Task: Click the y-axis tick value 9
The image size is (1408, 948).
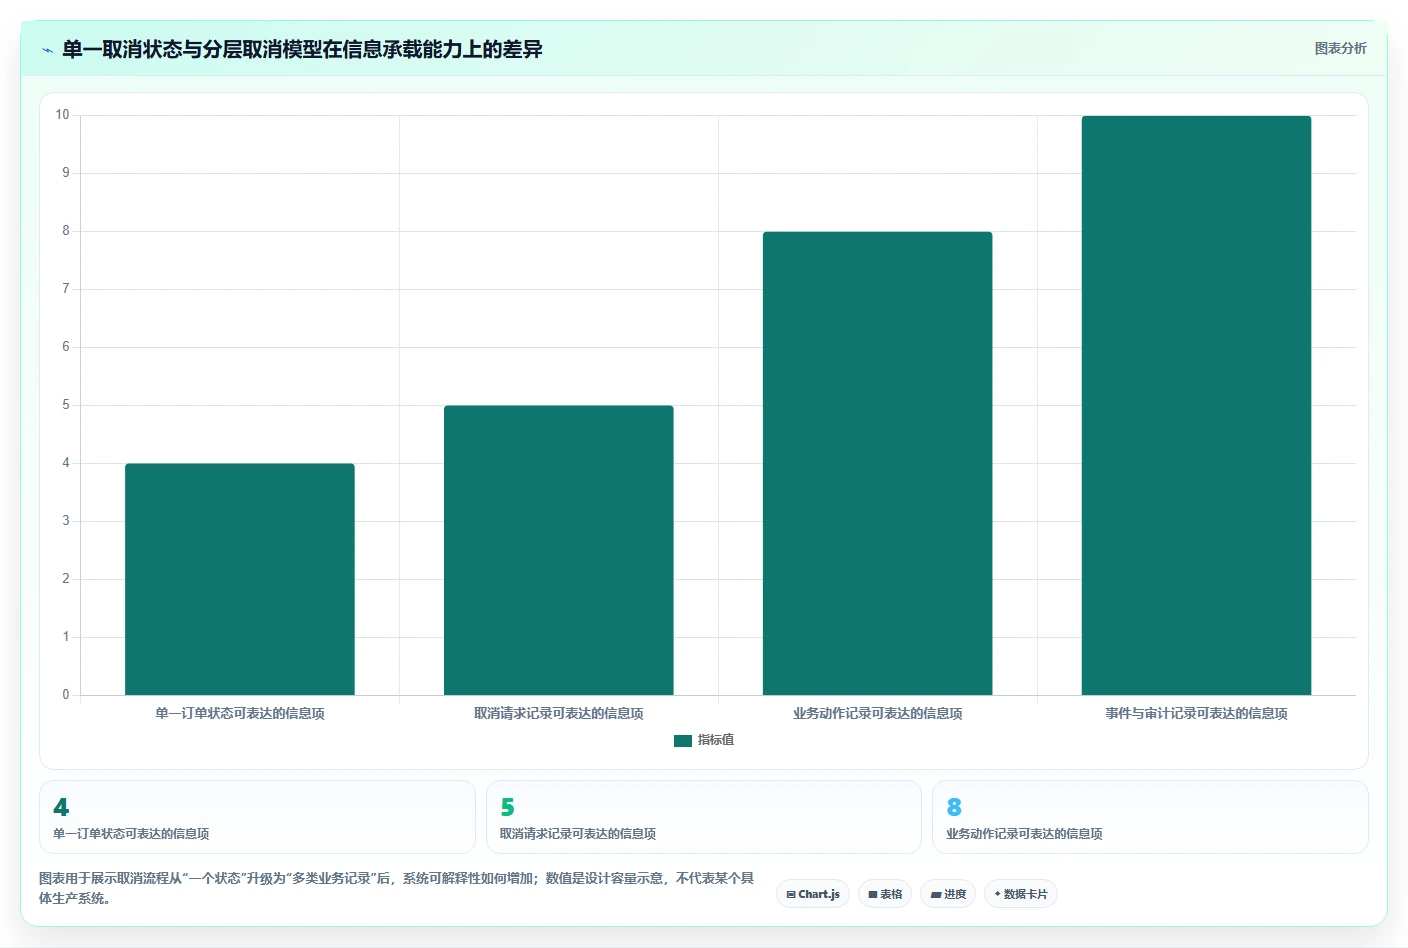Action: 66,173
